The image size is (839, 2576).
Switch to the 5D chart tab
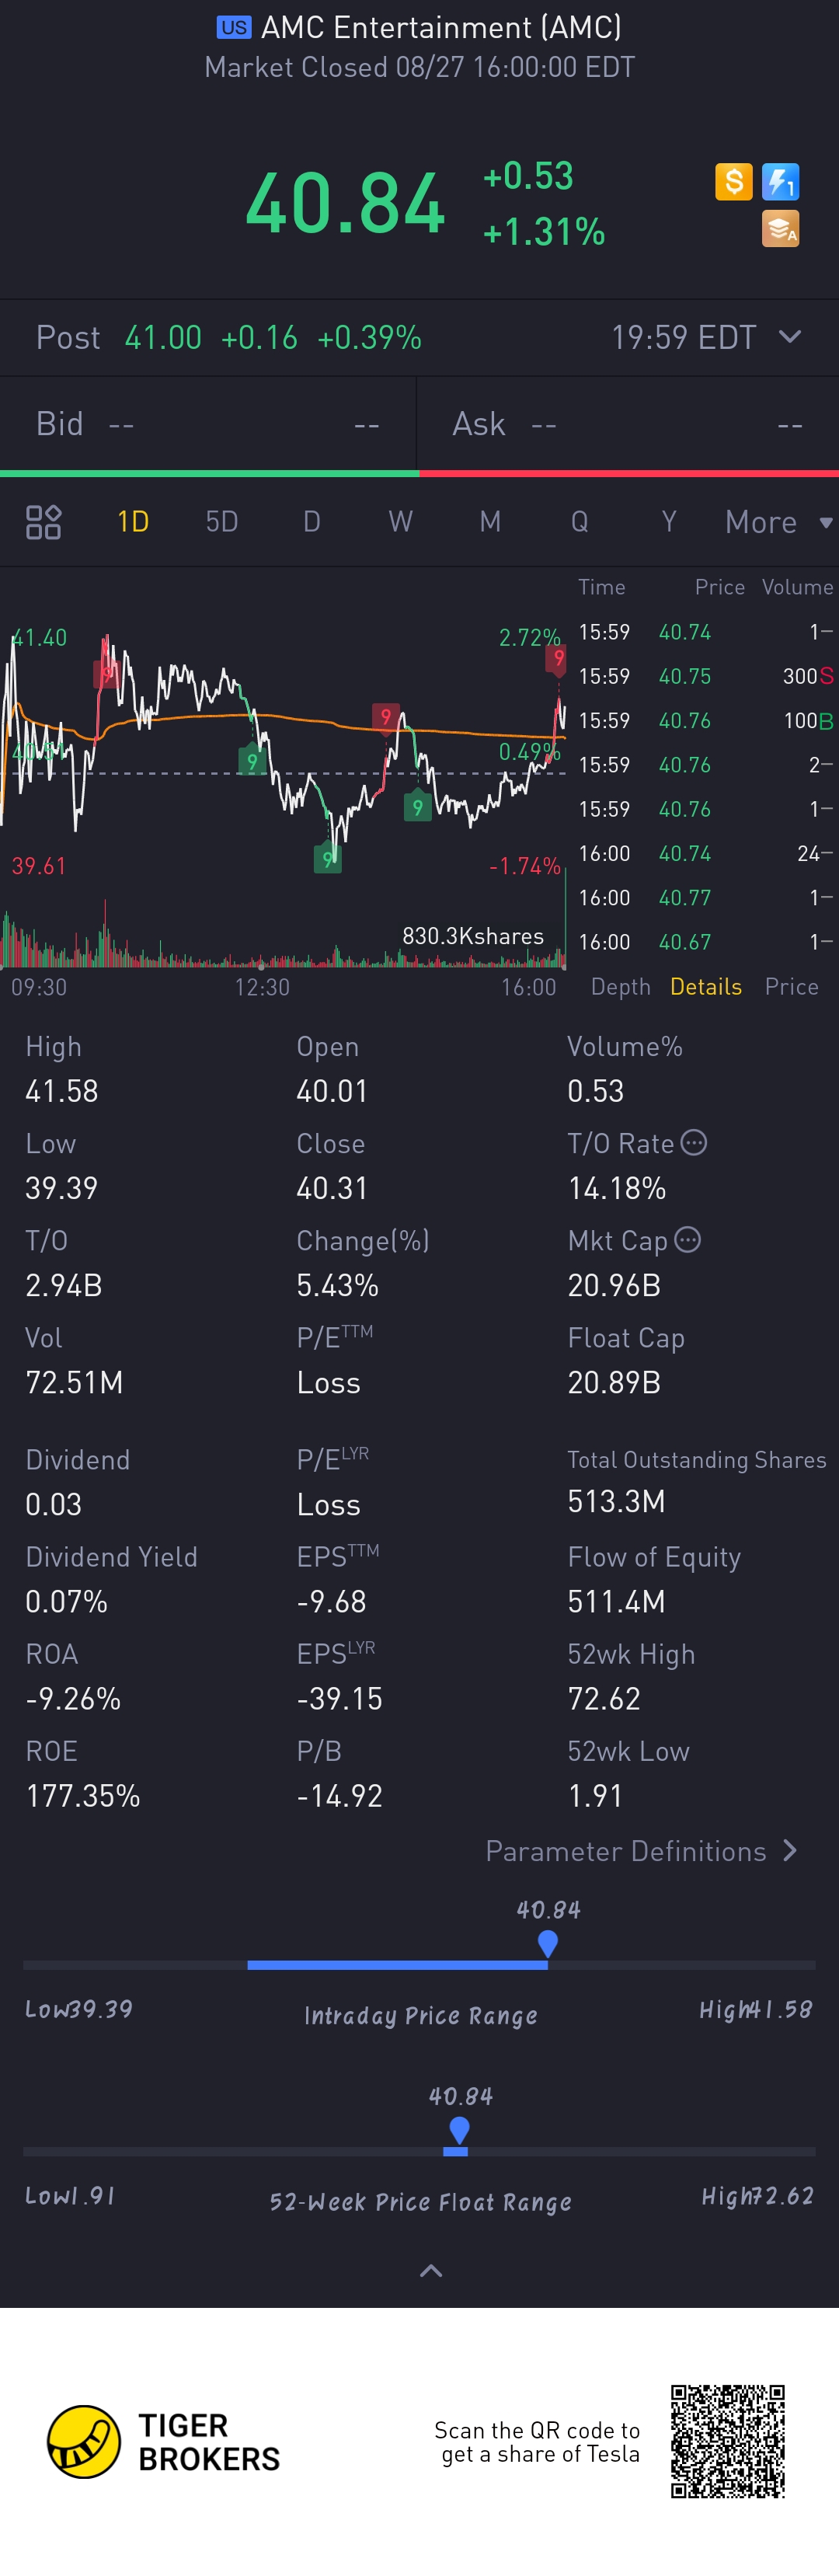(222, 522)
